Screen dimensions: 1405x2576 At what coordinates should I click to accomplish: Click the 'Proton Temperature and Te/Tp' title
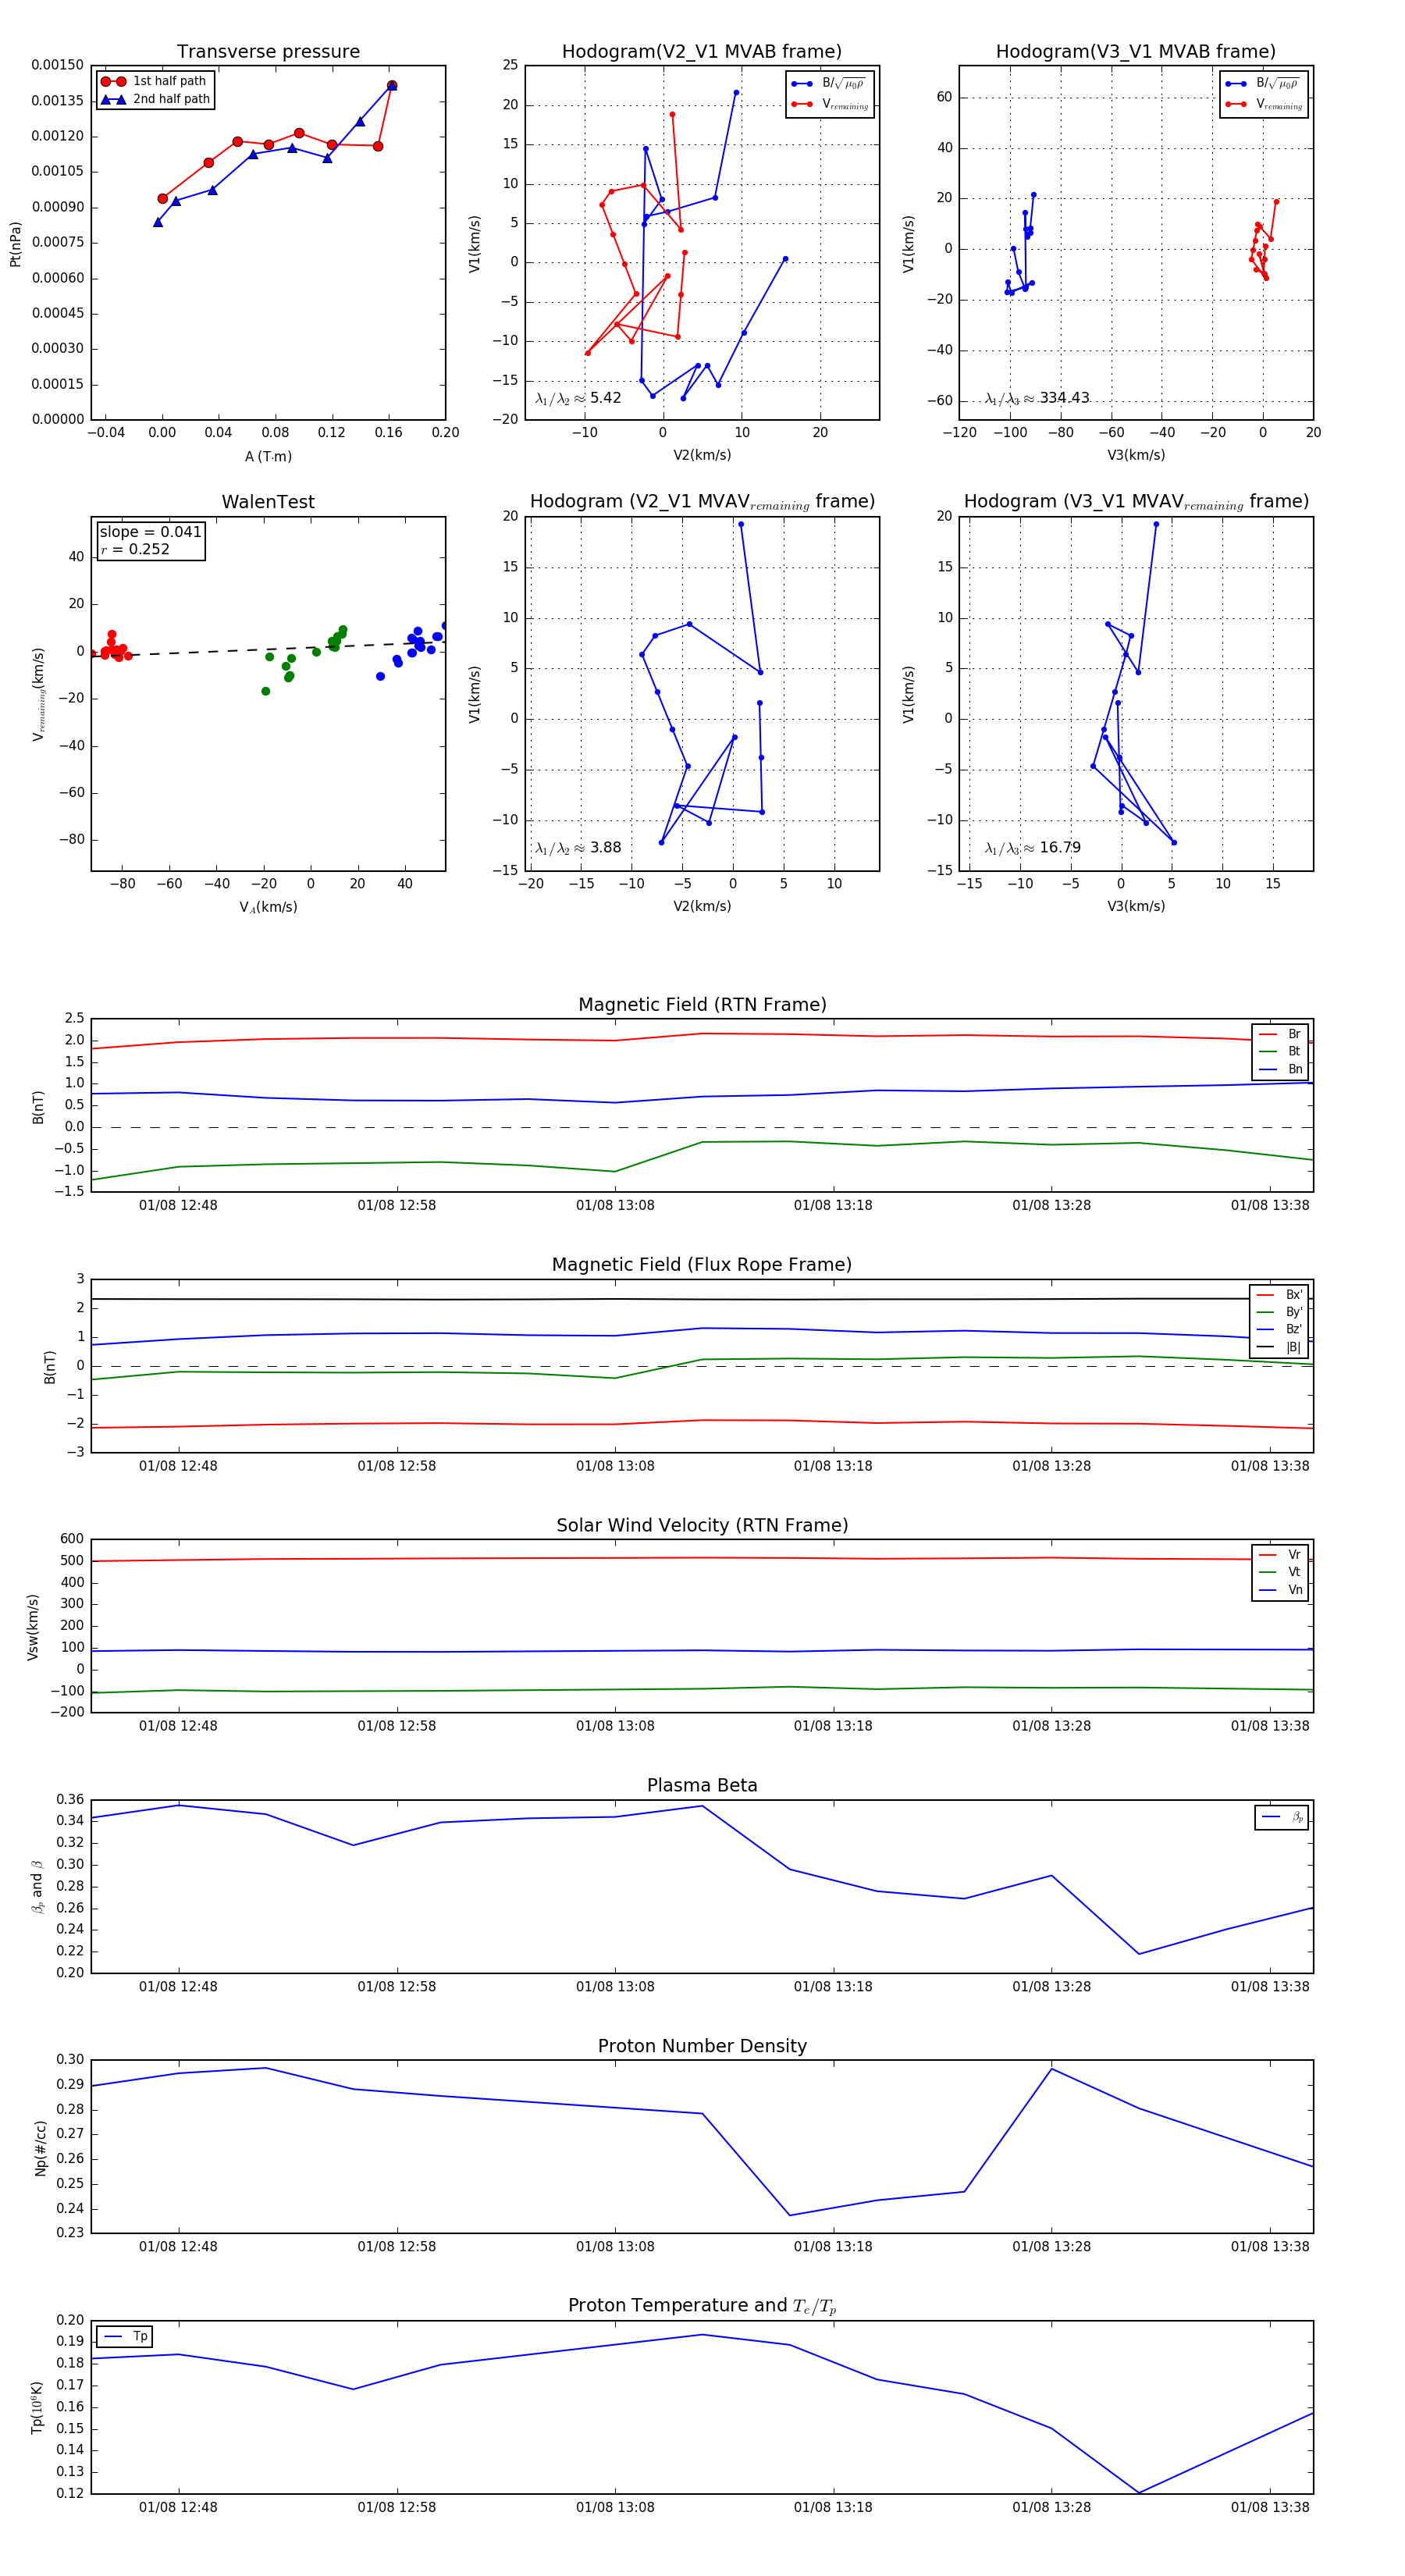click(702, 2306)
